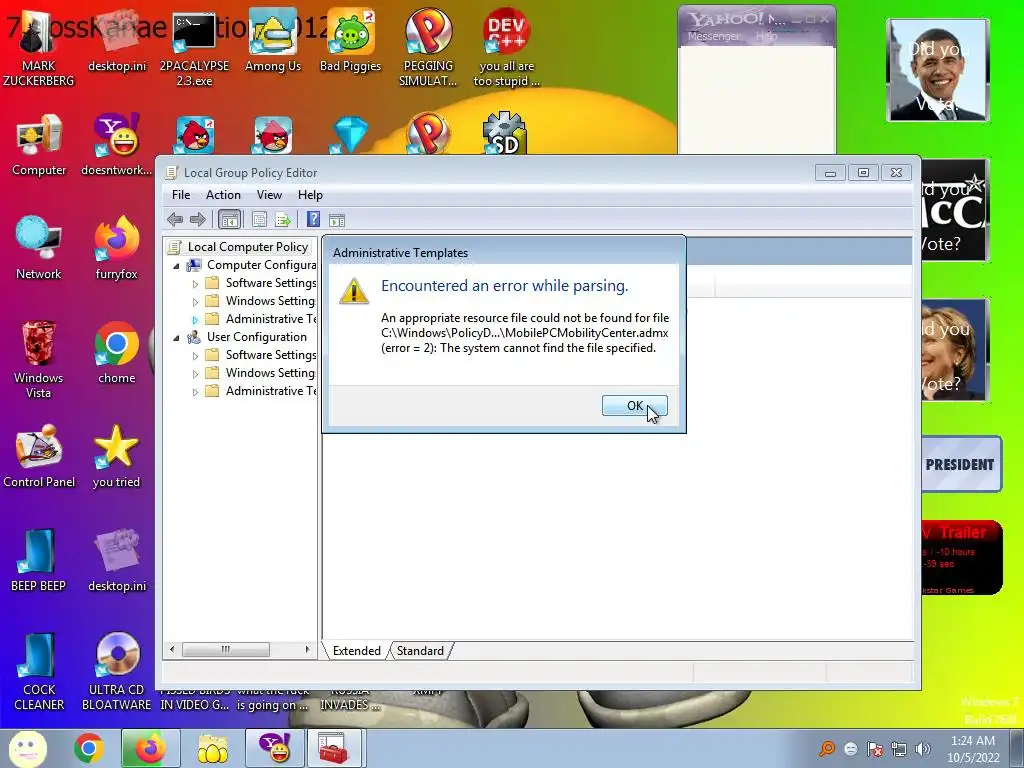1024x768 pixels.
Task: Open the Help menu
Action: point(310,195)
